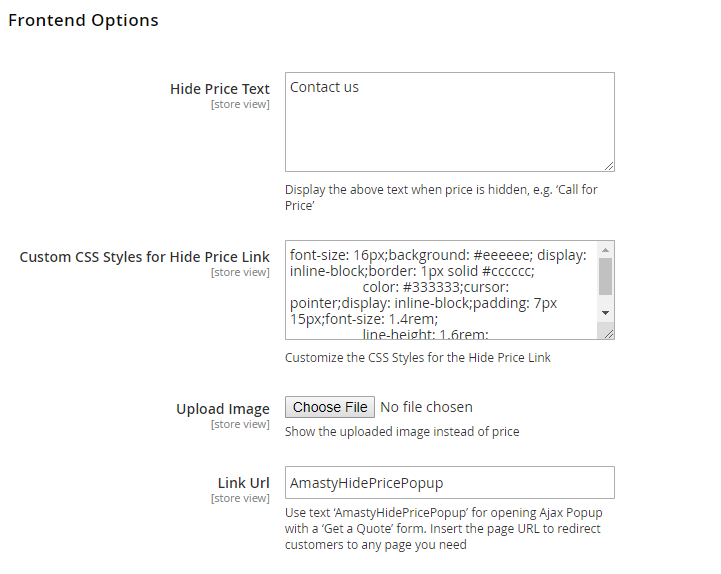Click inside the Custom CSS Styles textarea

[x=440, y=290]
